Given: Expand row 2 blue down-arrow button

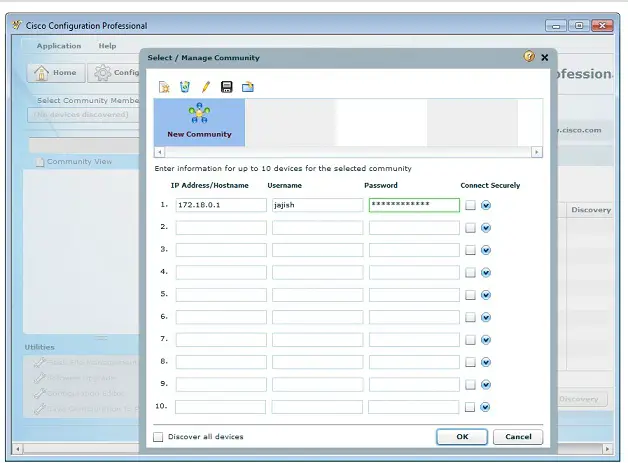Looking at the screenshot, I should (486, 228).
